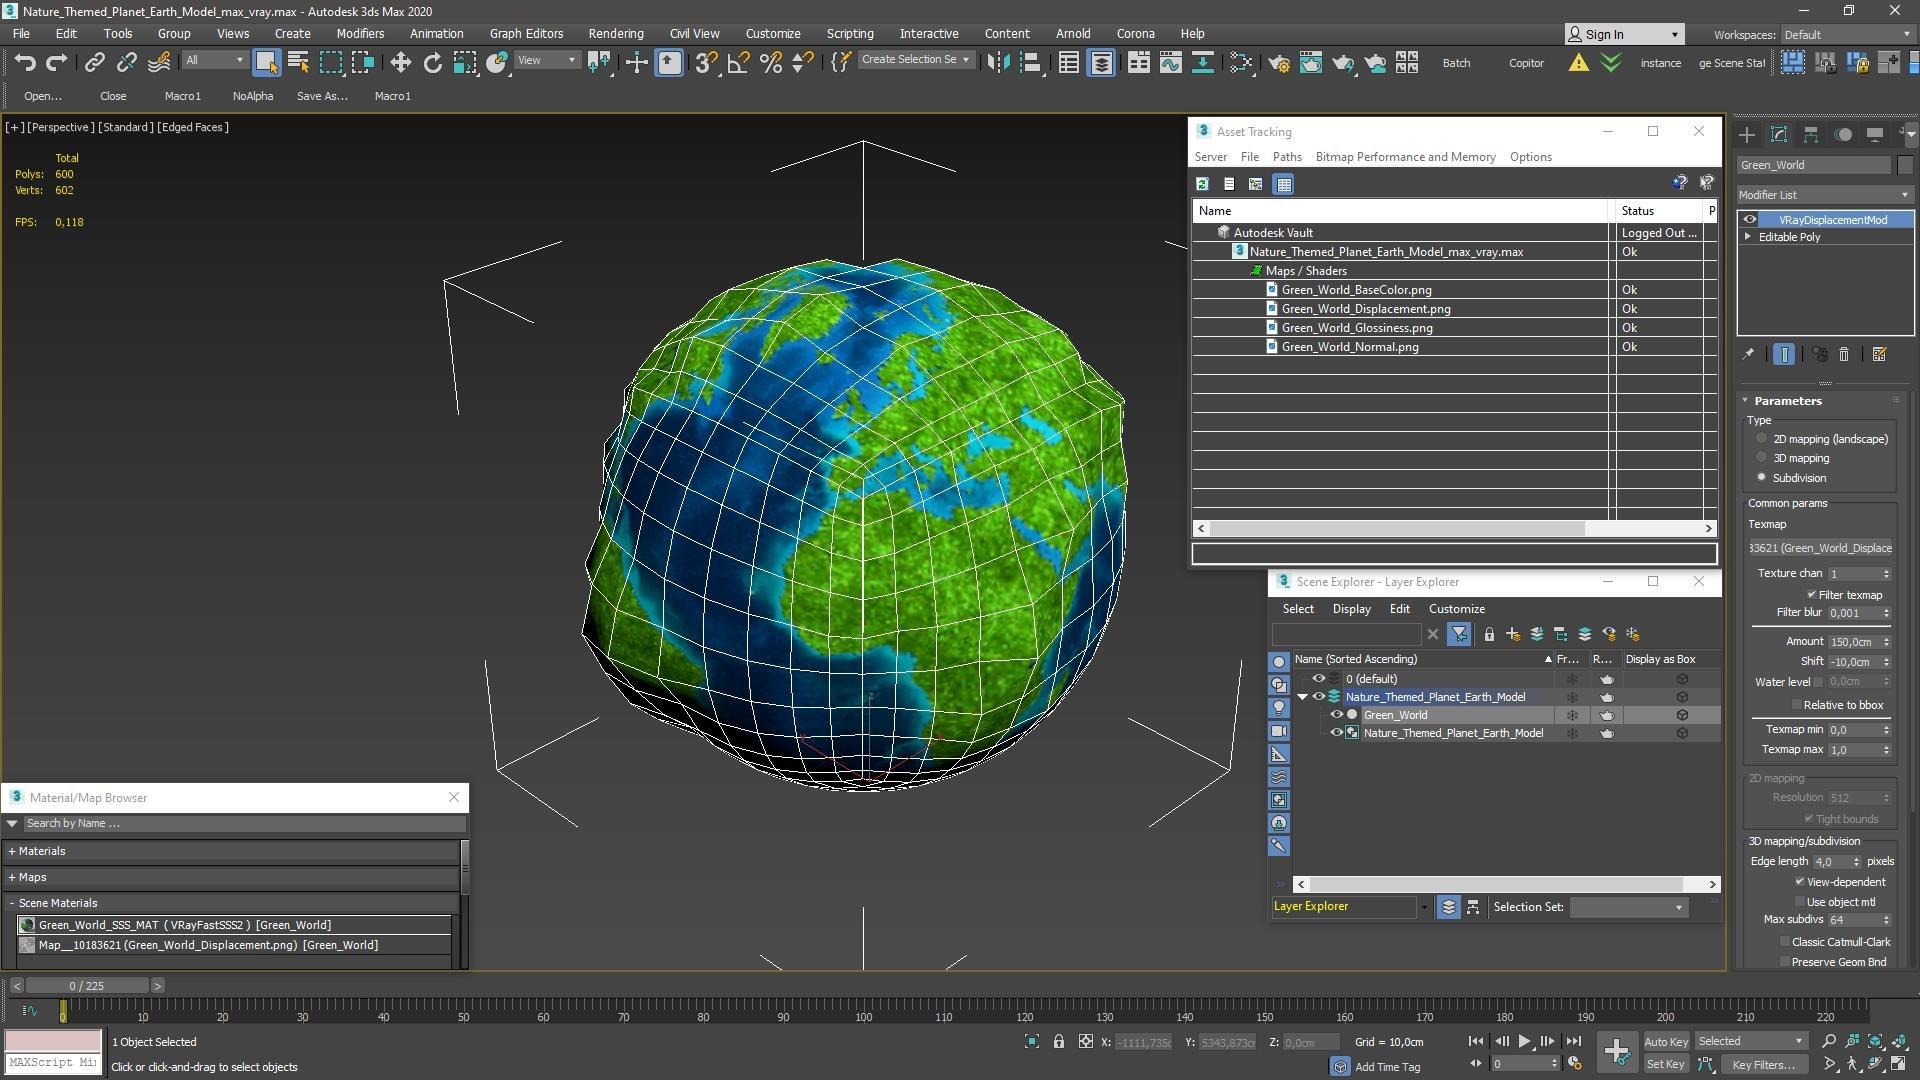Click the Play Animation button

(x=1524, y=1041)
